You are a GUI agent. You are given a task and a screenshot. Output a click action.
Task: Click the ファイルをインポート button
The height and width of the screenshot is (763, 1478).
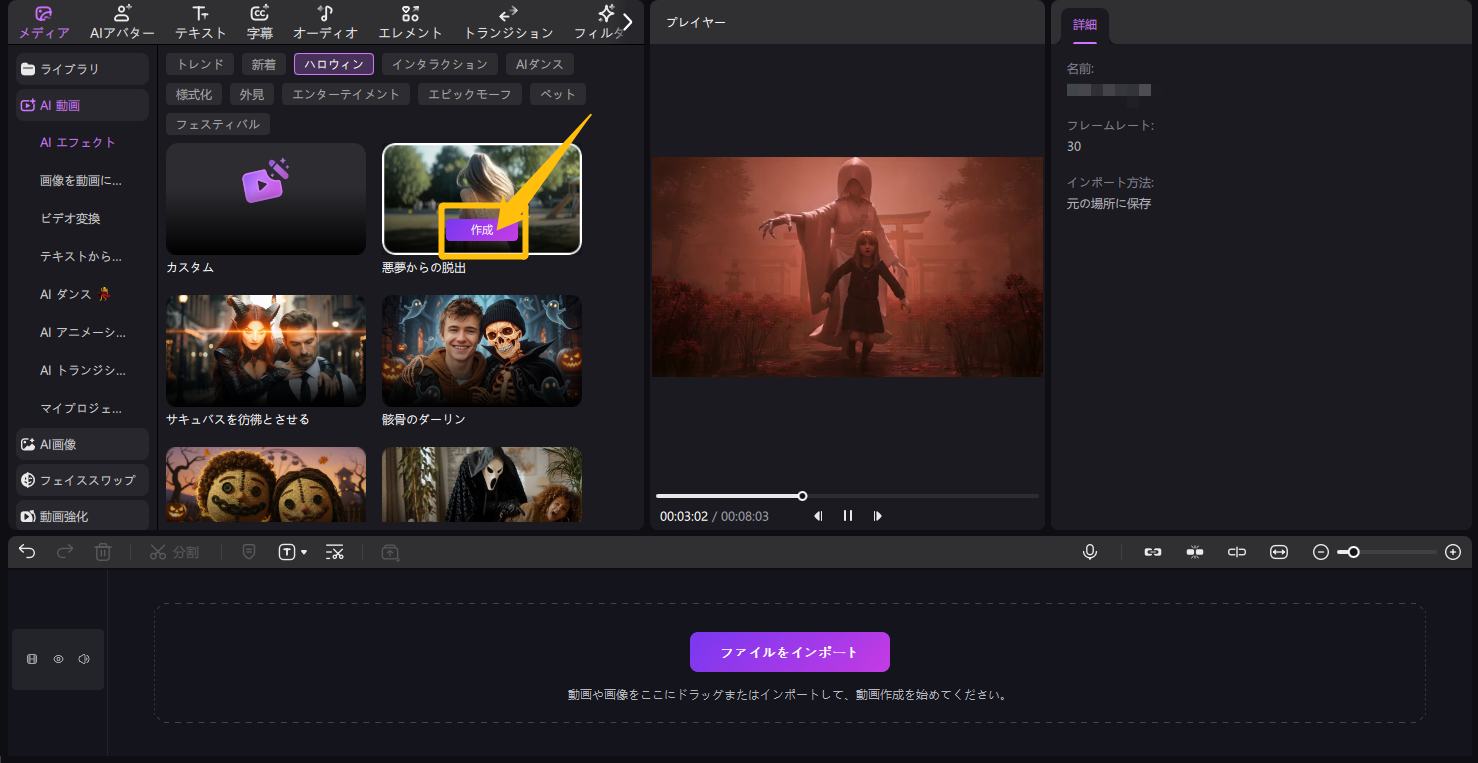(789, 652)
